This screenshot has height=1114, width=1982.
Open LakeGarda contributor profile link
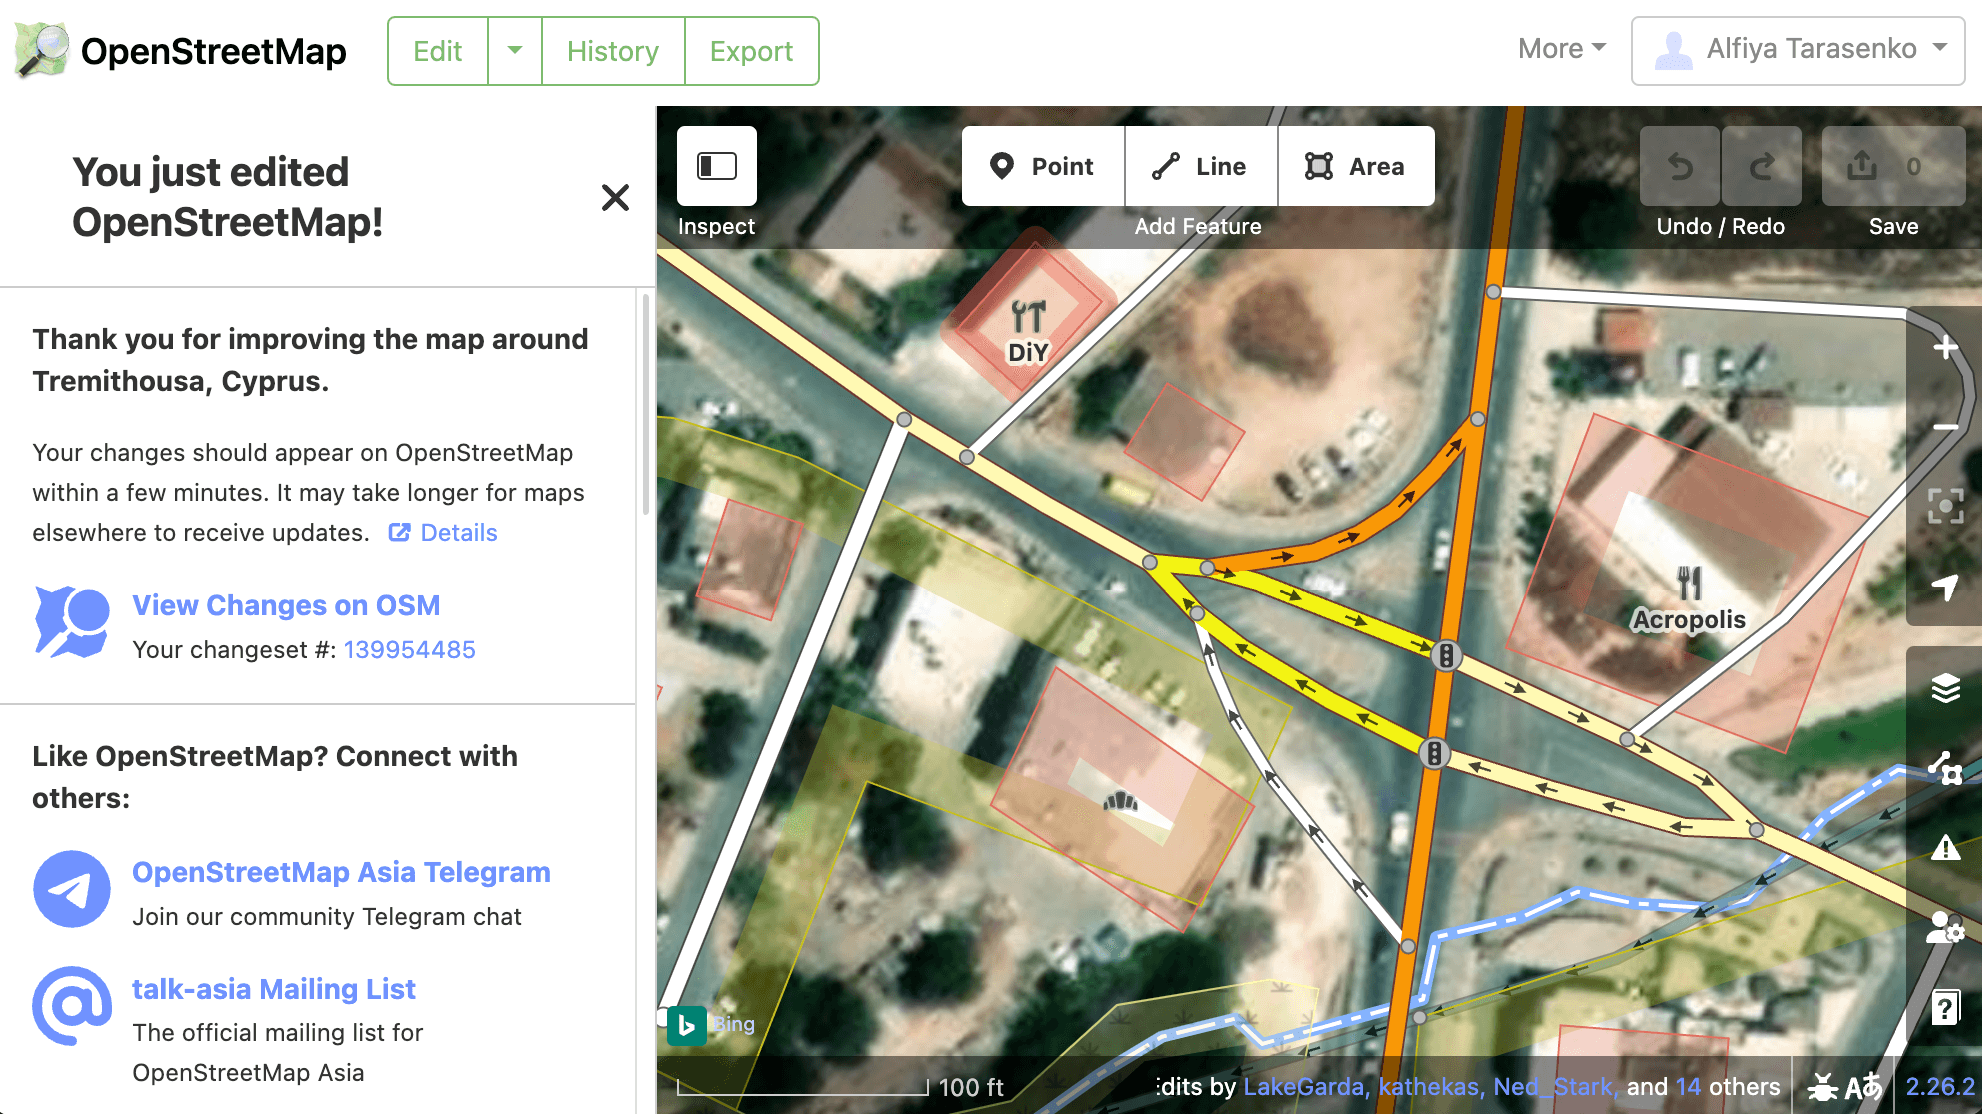click(1305, 1087)
